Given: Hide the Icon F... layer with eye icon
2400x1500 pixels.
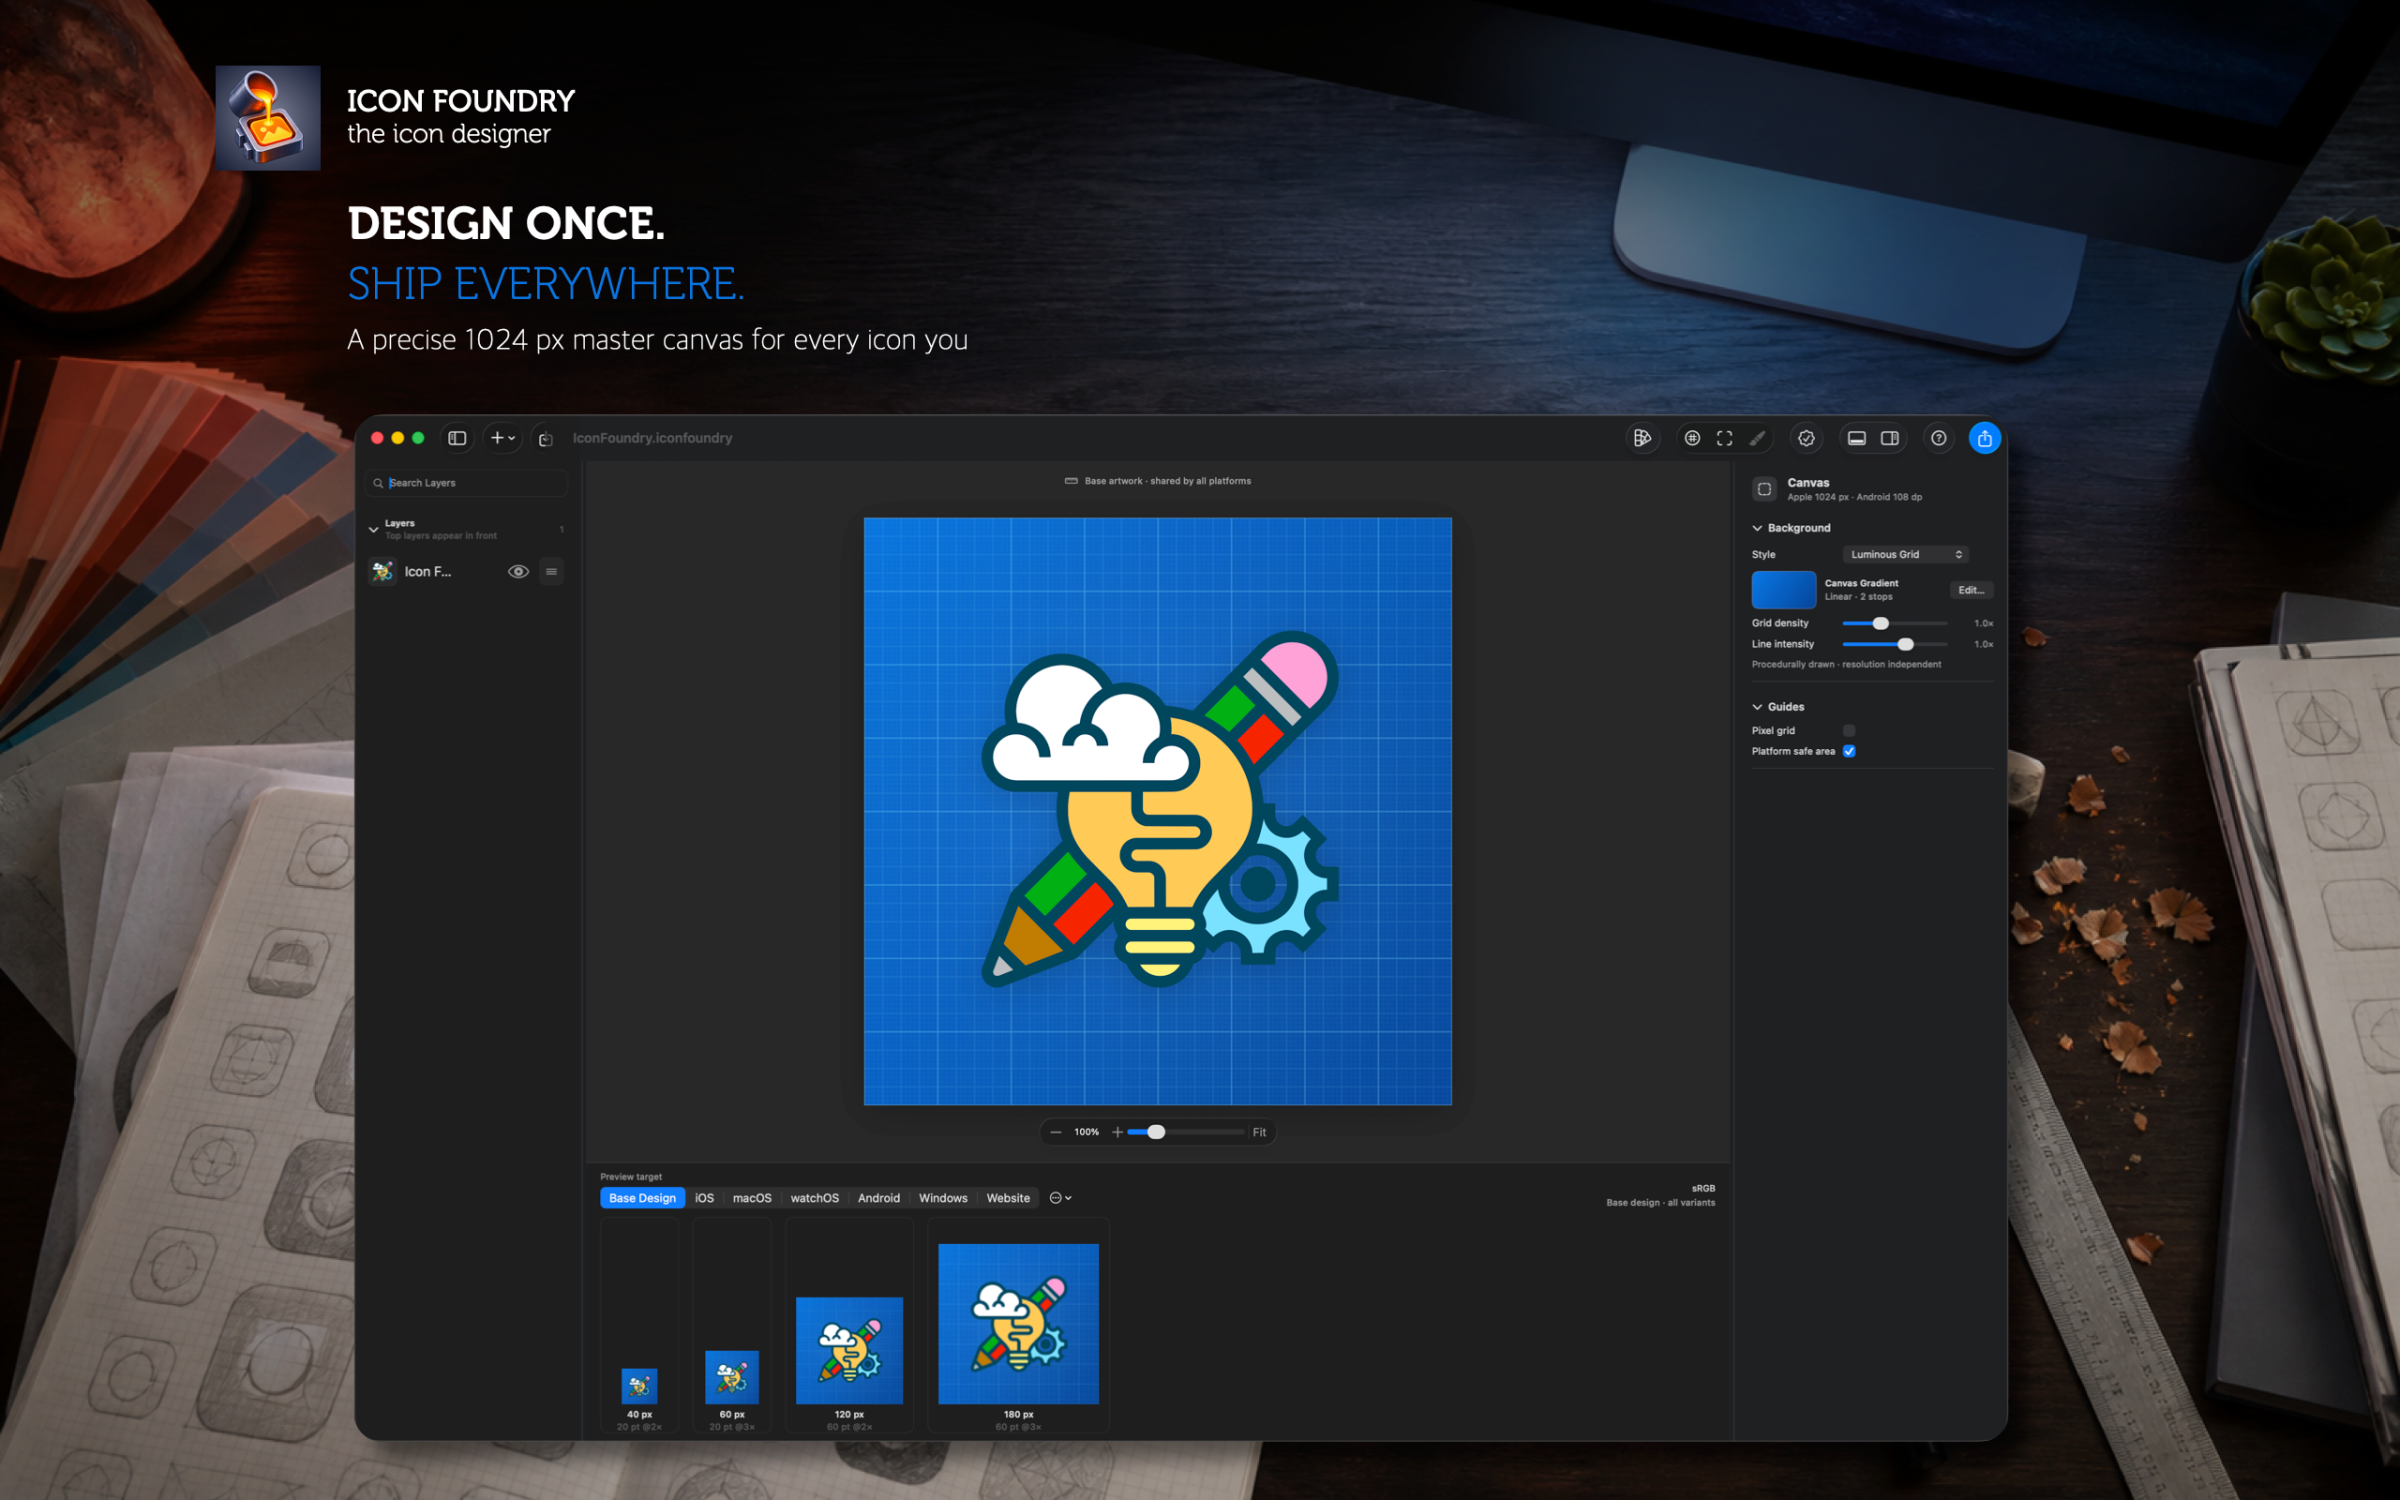Looking at the screenshot, I should (518, 572).
